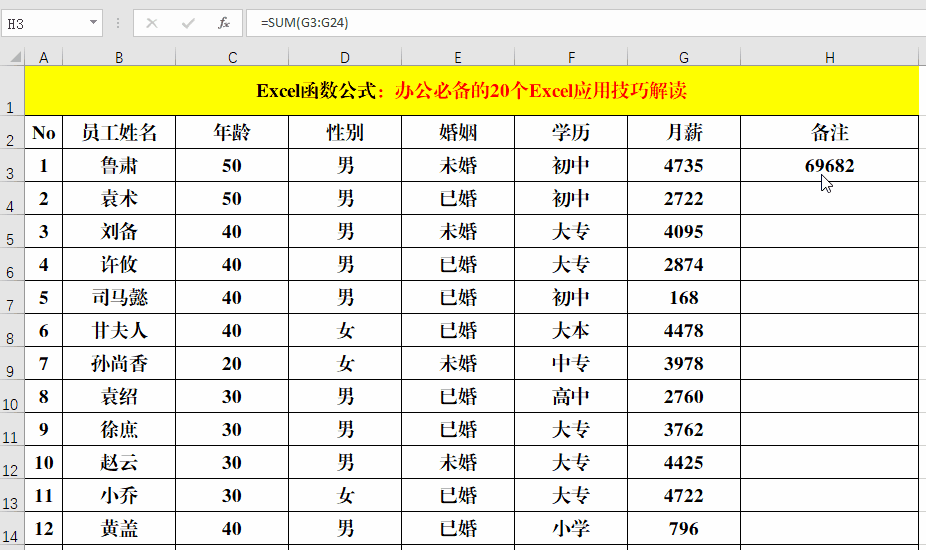Image resolution: width=926 pixels, height=550 pixels.
Task: Select row 1 header
Action: (x=12, y=90)
